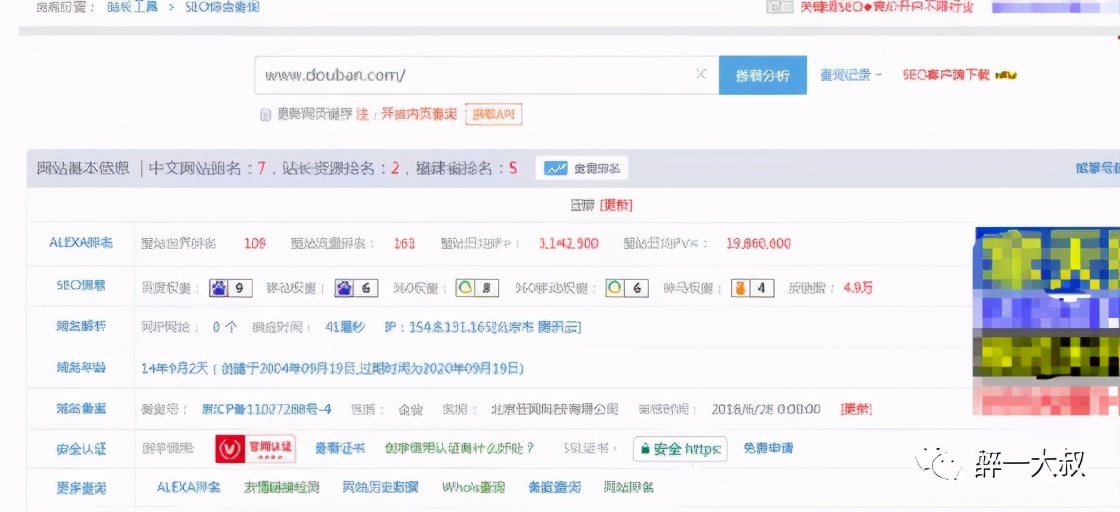
Task: Click the red update link in the ICP record row
Action: tap(856, 409)
